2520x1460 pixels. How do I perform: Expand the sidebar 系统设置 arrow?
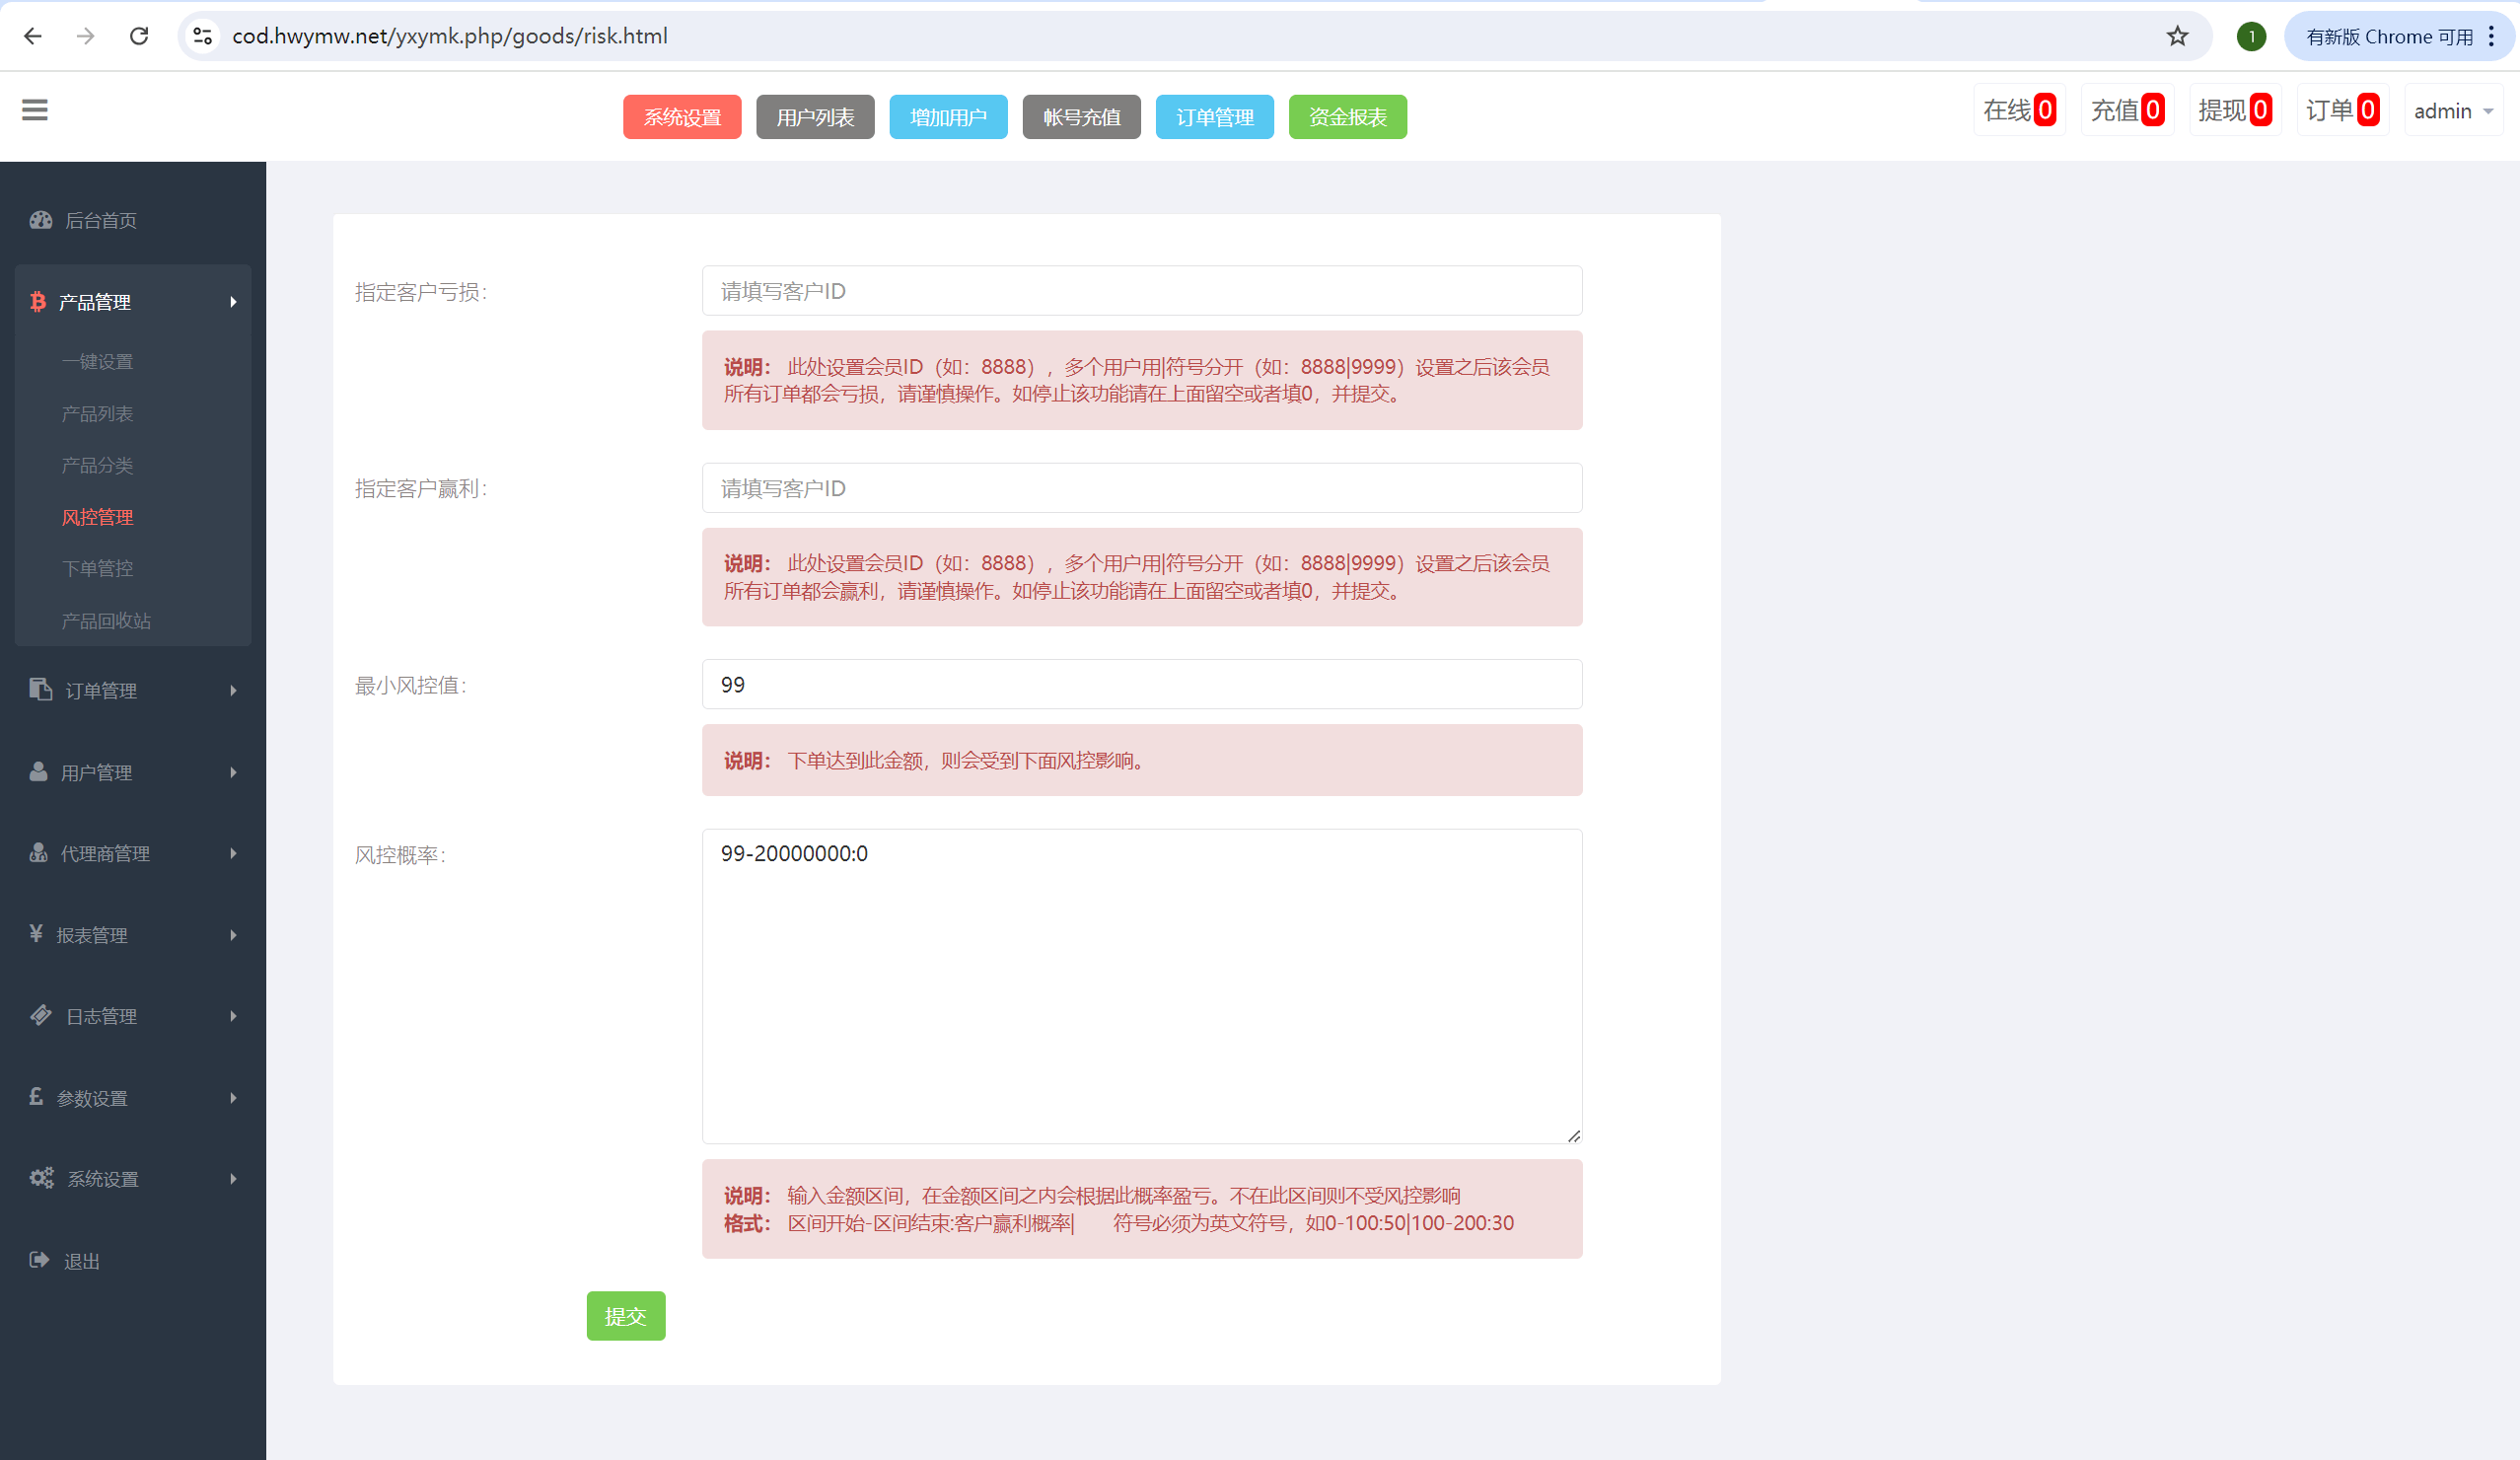tap(233, 1179)
